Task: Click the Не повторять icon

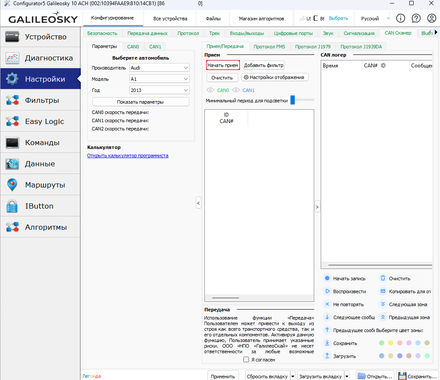Action: click(x=327, y=304)
